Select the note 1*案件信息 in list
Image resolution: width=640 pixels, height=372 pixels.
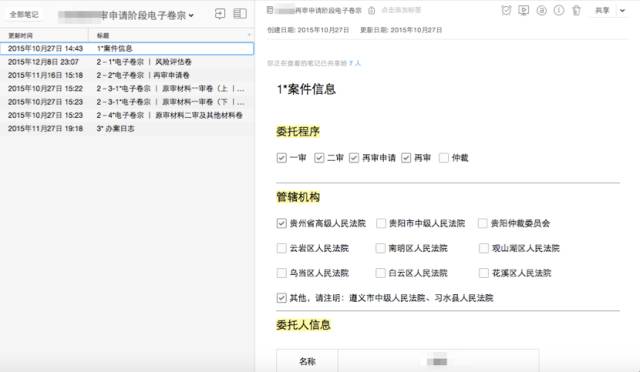(127, 49)
